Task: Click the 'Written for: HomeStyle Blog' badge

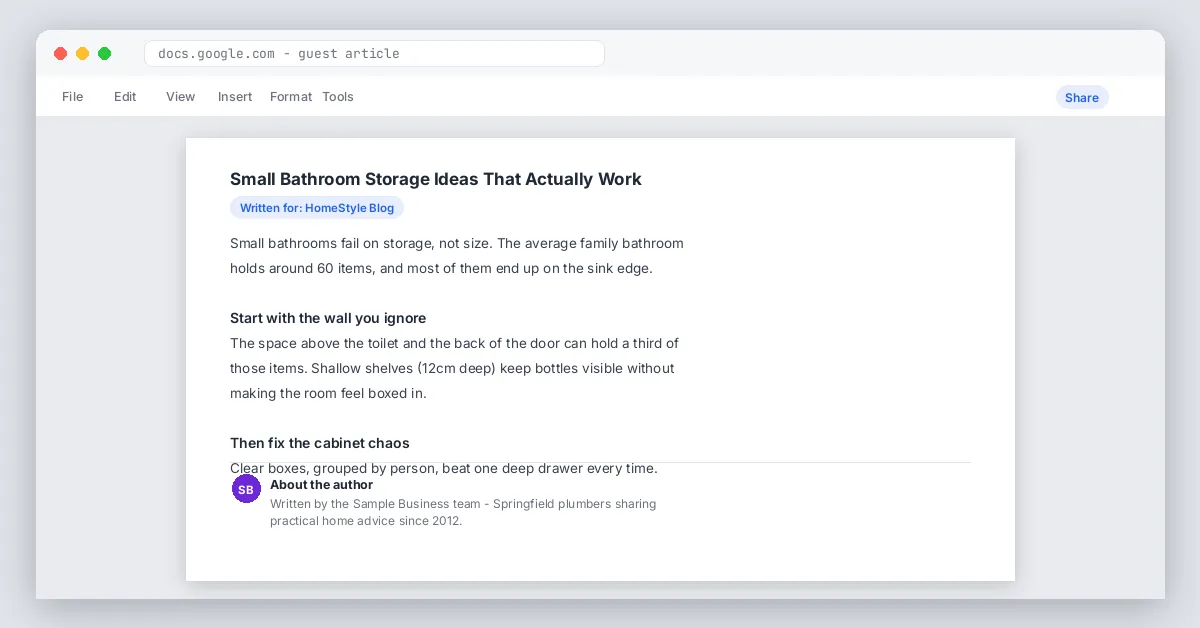Action: pos(317,208)
